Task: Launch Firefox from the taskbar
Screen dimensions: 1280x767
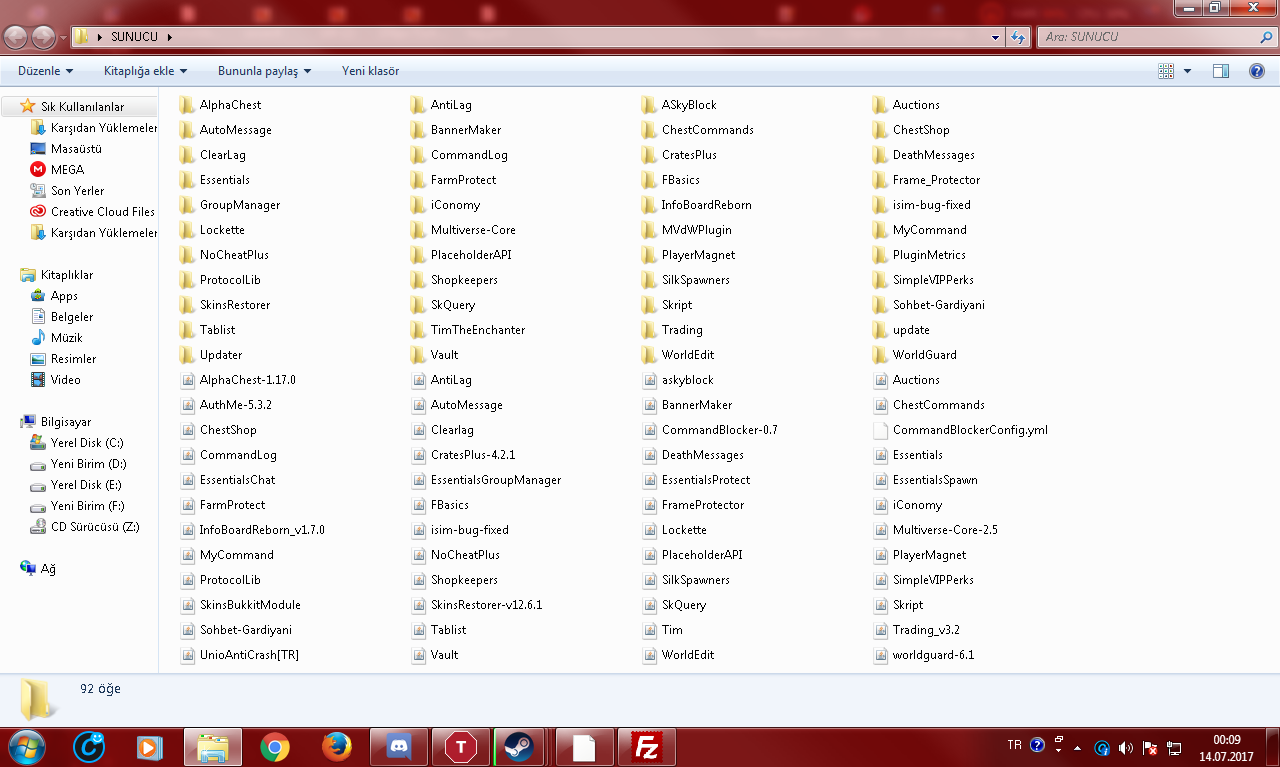Action: coord(337,747)
